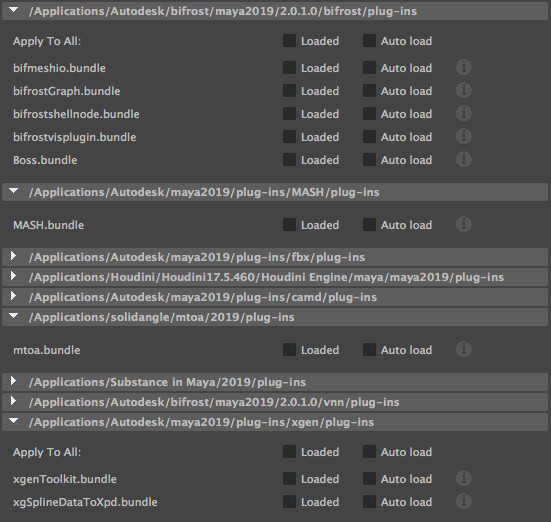
Task: Check Auto load for MASH.bundle
Action: coord(369,225)
